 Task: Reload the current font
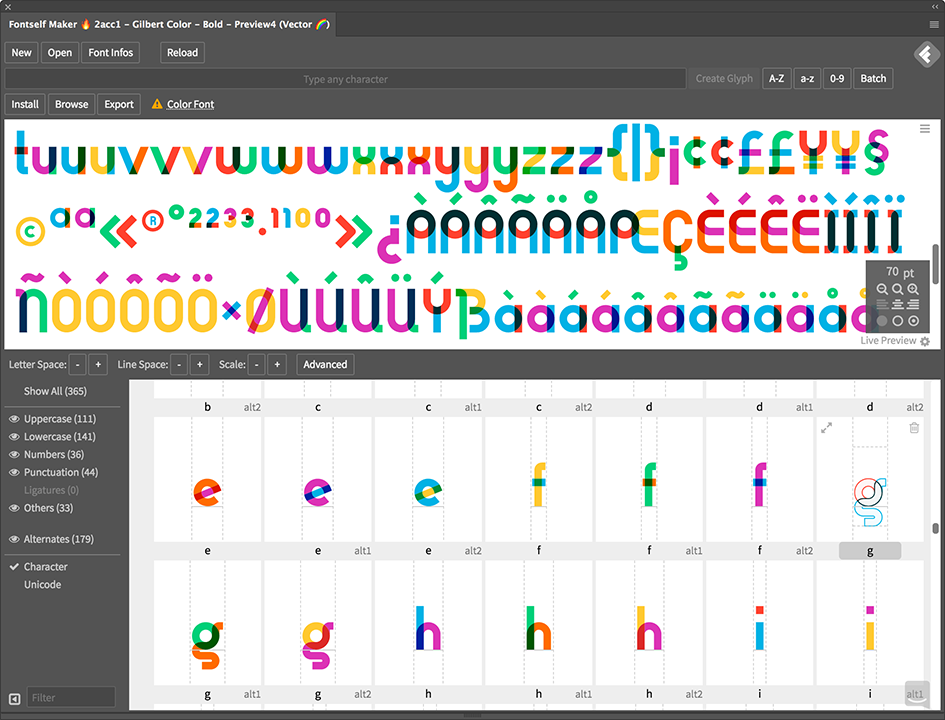(181, 52)
